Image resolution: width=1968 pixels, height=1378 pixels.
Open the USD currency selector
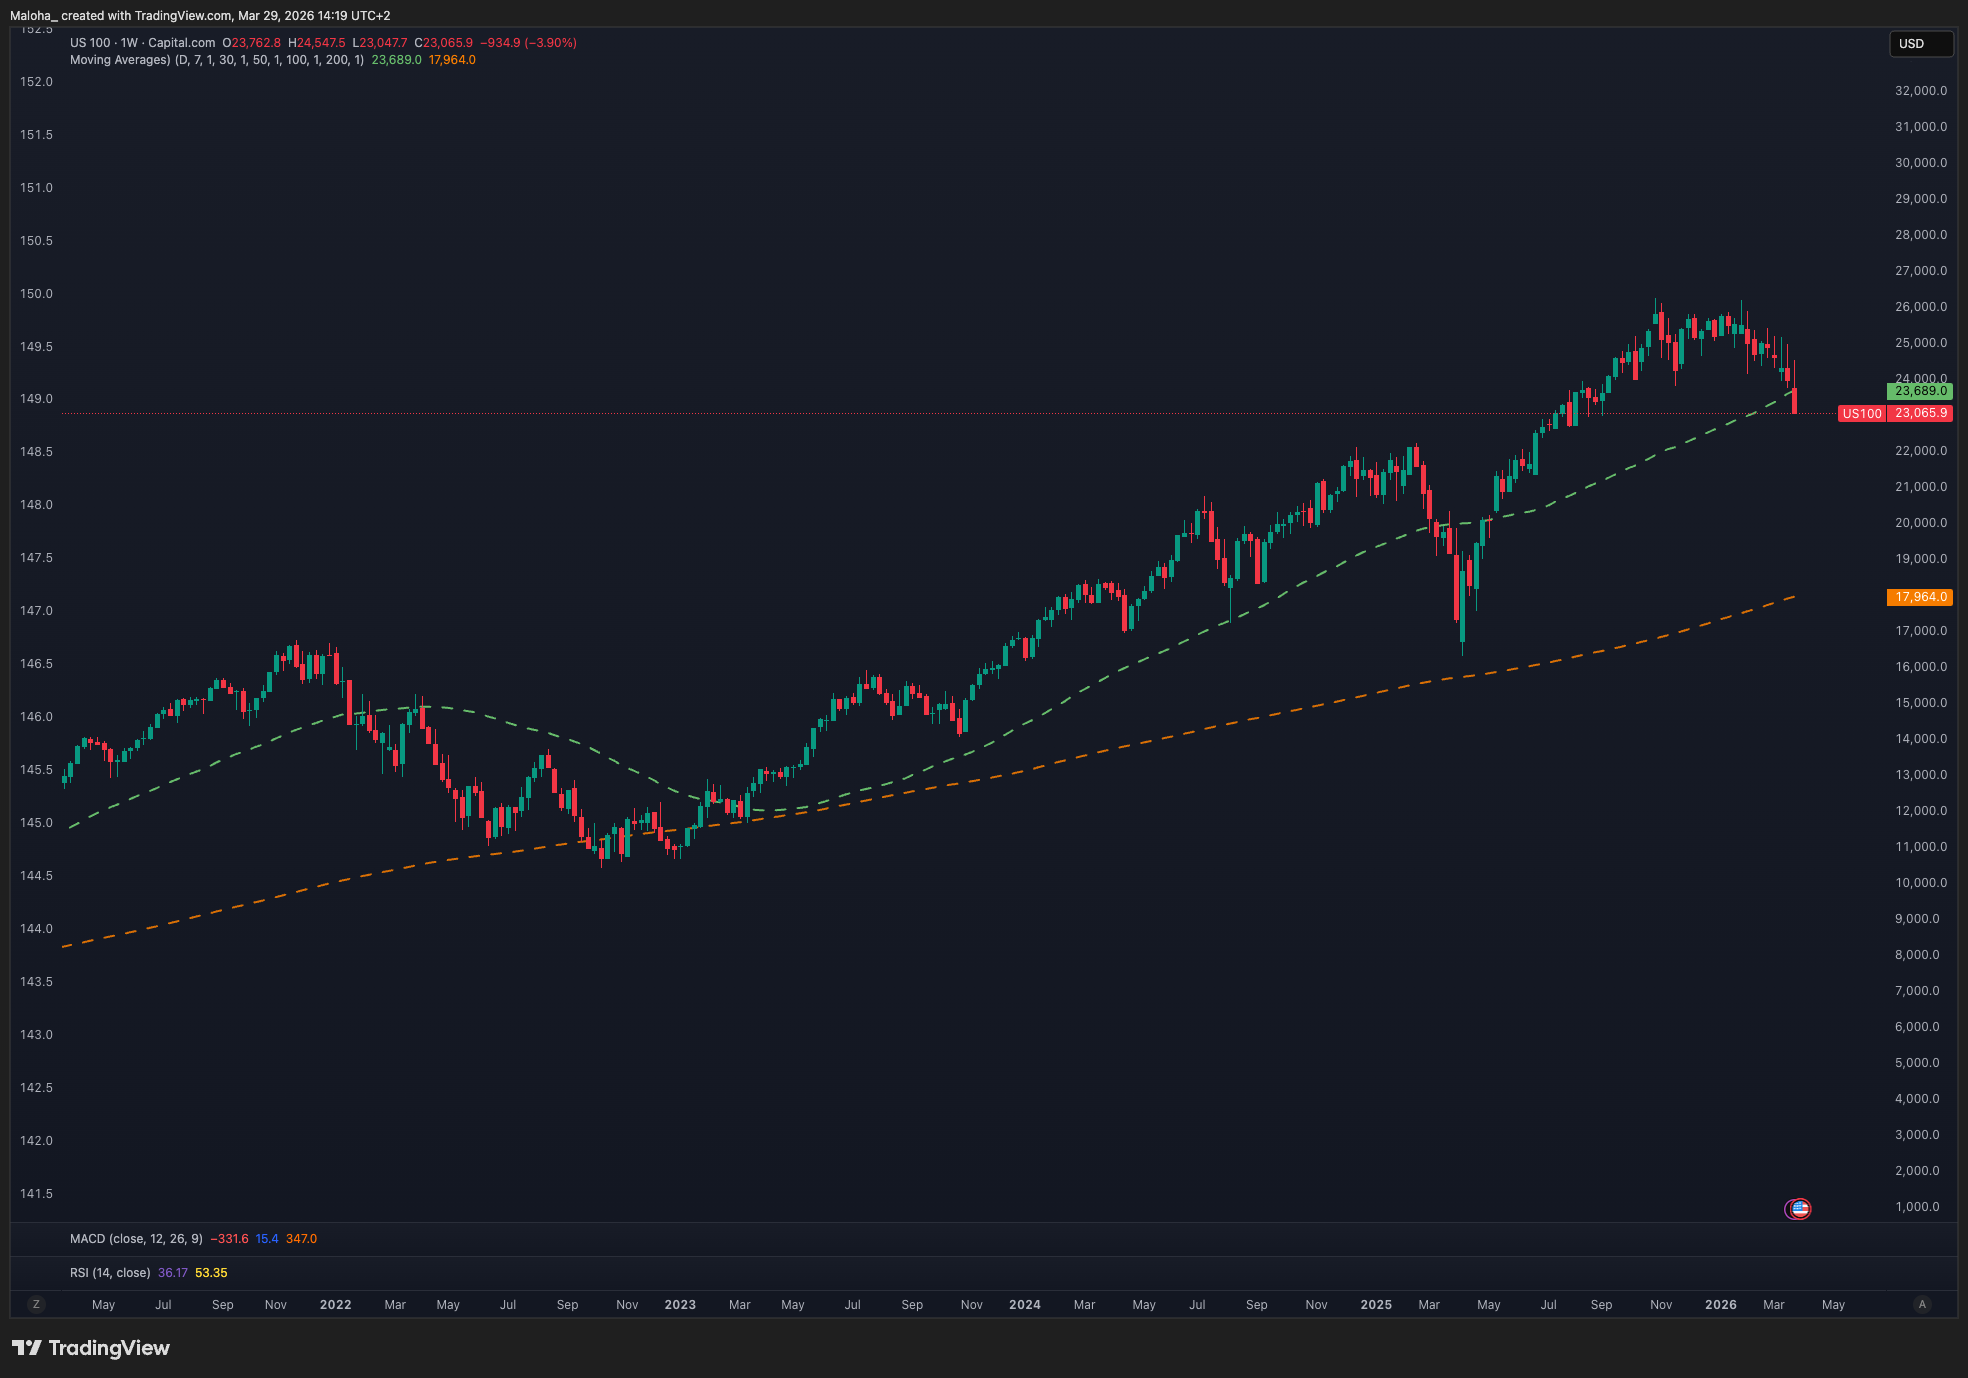tap(1920, 44)
